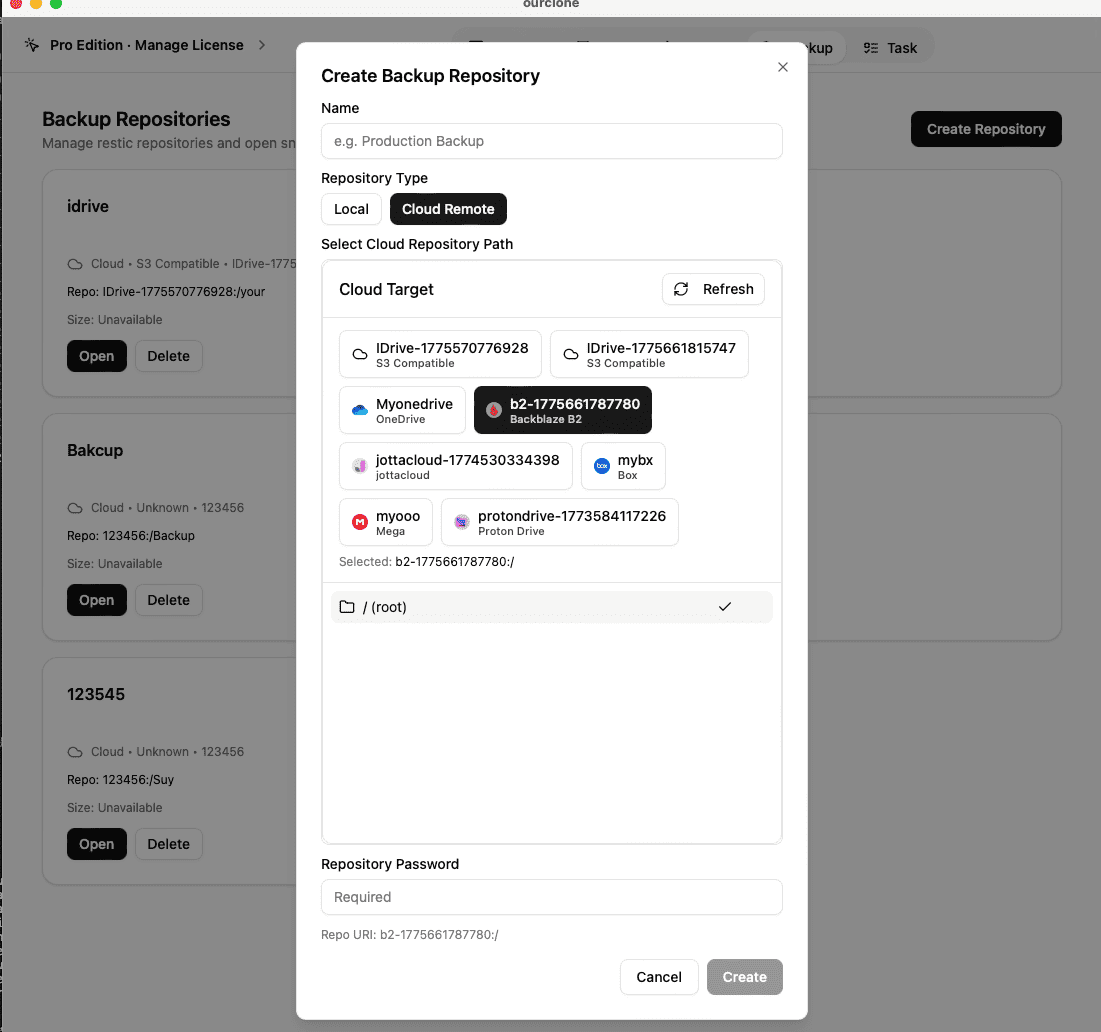Click the jottacloud provider icon
This screenshot has width=1101, height=1032.
pyautogui.click(x=359, y=465)
